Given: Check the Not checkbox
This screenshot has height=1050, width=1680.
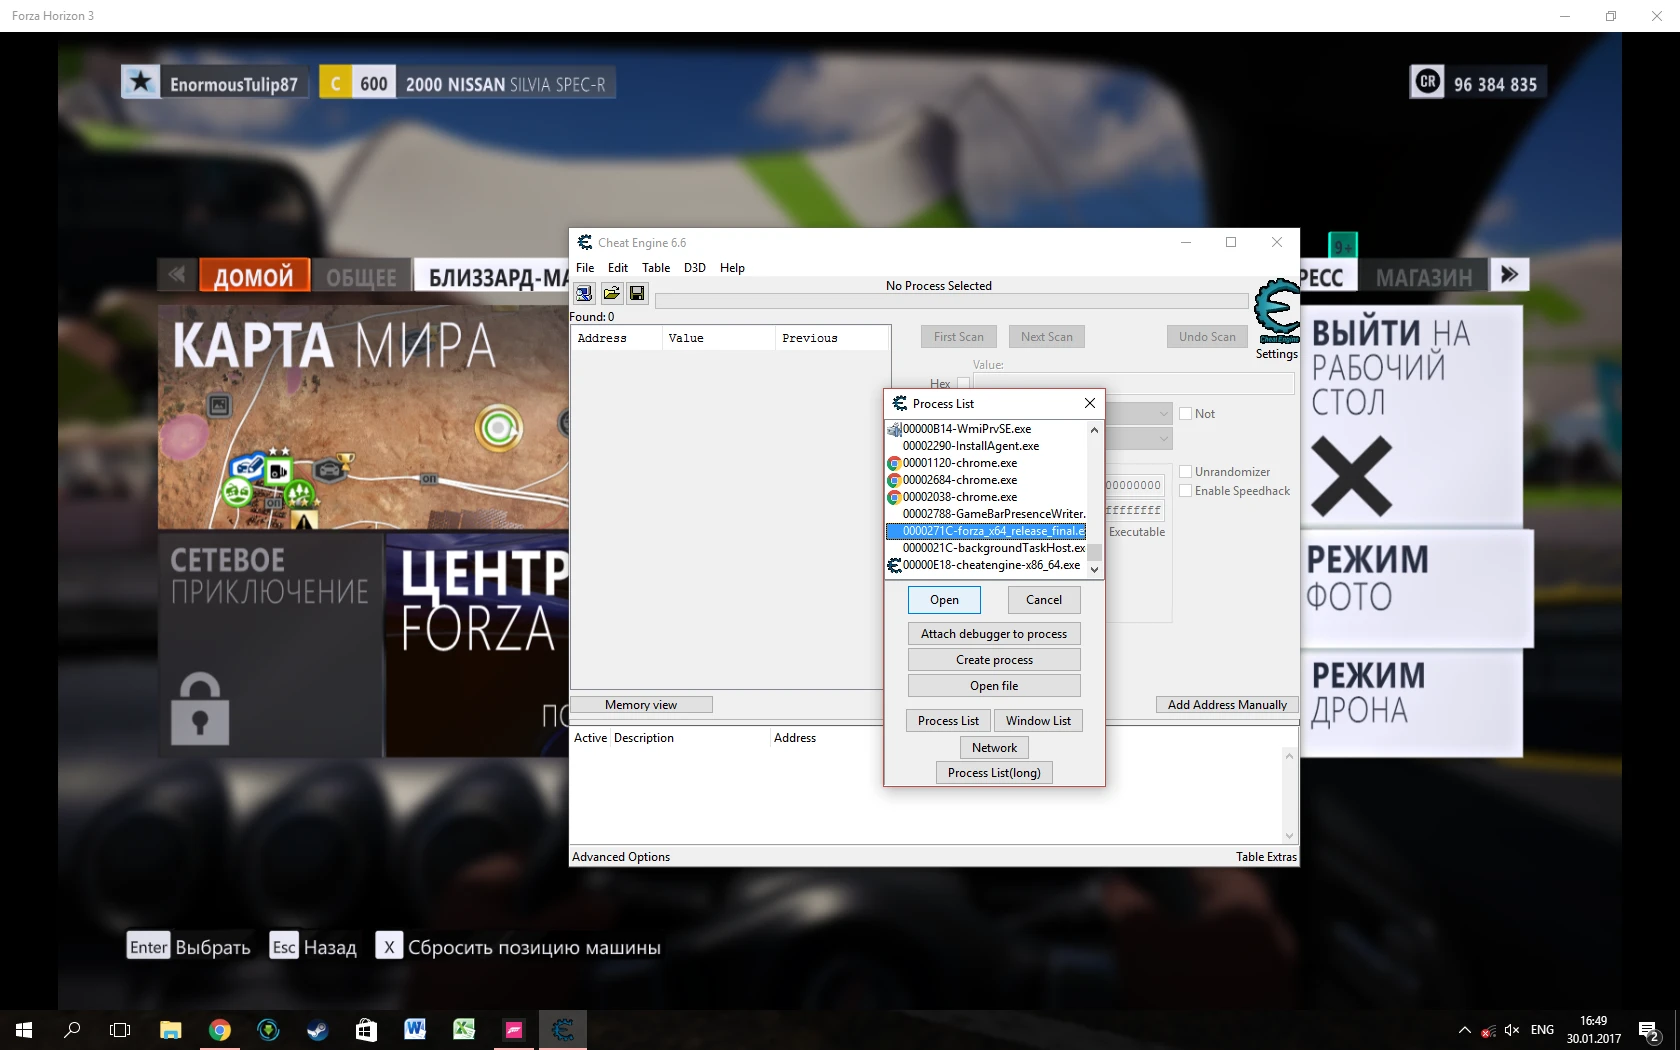Looking at the screenshot, I should [x=1188, y=413].
